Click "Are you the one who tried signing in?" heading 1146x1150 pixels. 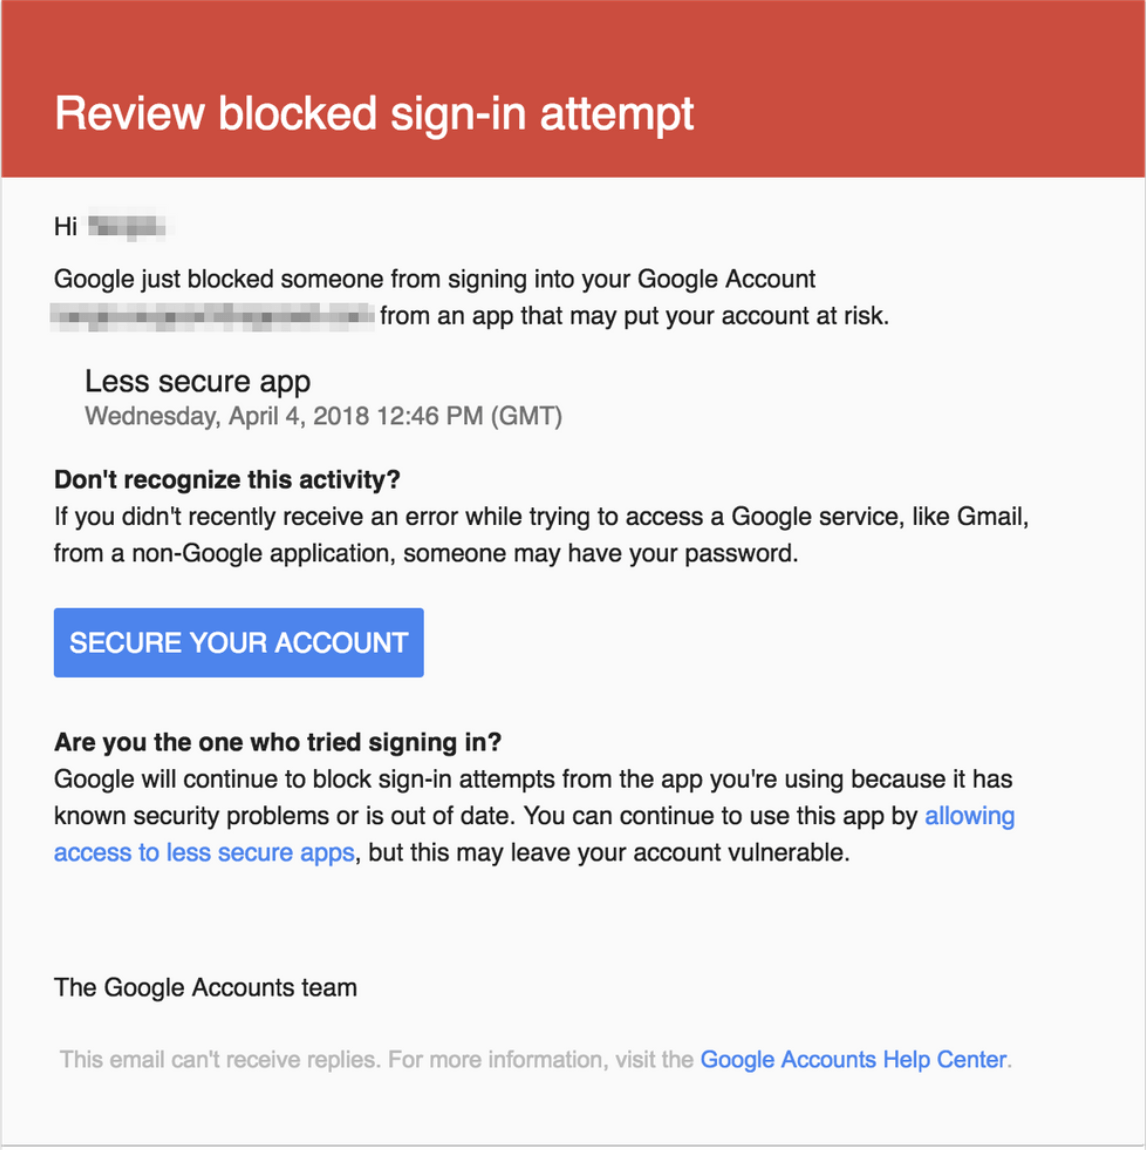point(278,742)
